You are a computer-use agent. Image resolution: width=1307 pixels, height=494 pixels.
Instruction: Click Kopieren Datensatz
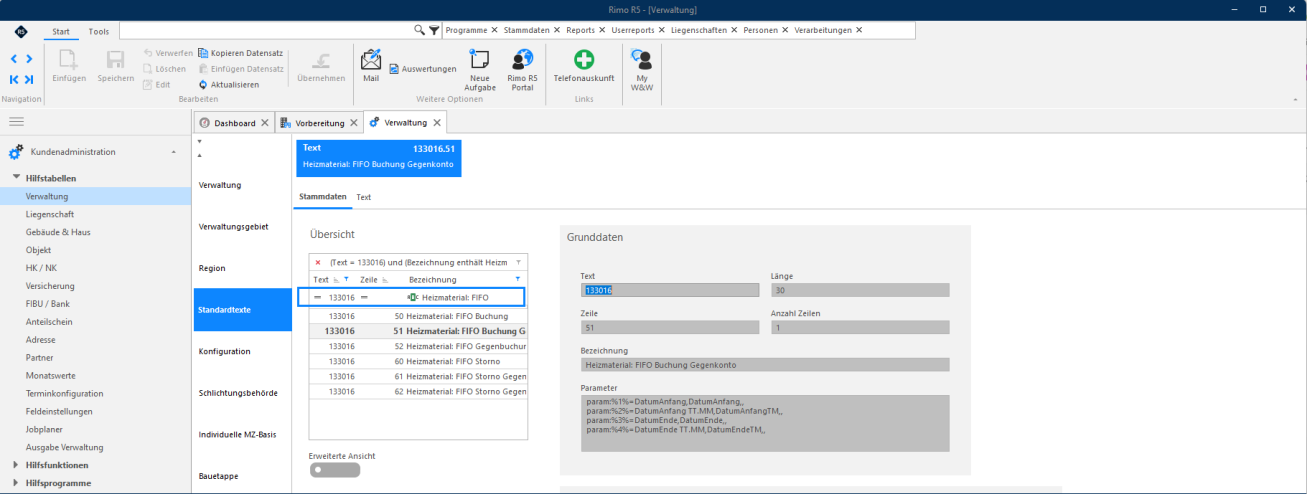pos(240,53)
